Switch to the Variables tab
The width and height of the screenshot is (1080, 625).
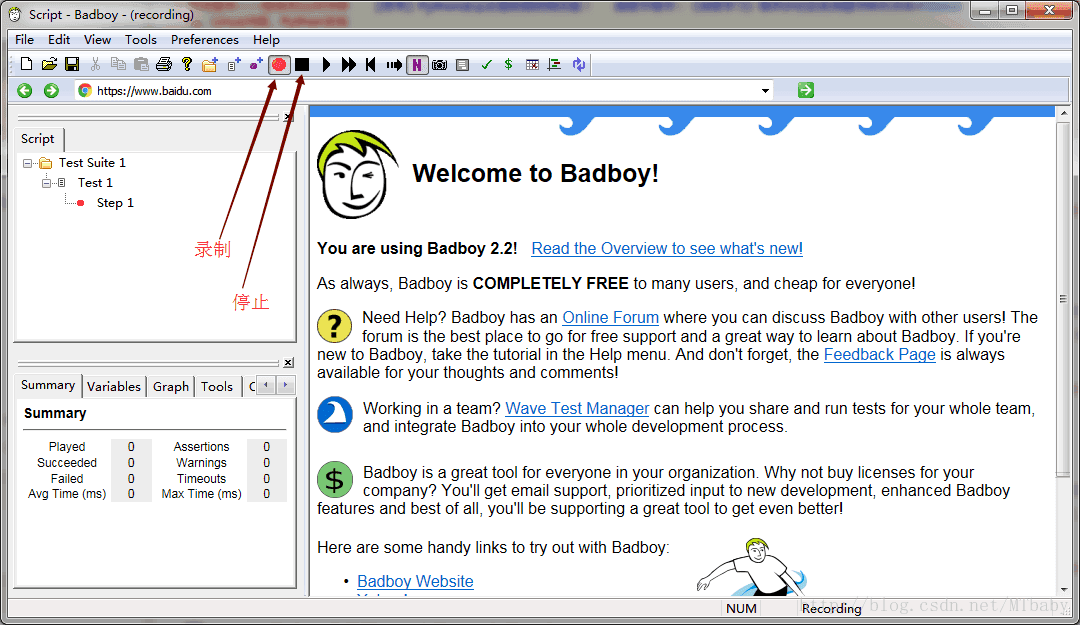click(114, 387)
